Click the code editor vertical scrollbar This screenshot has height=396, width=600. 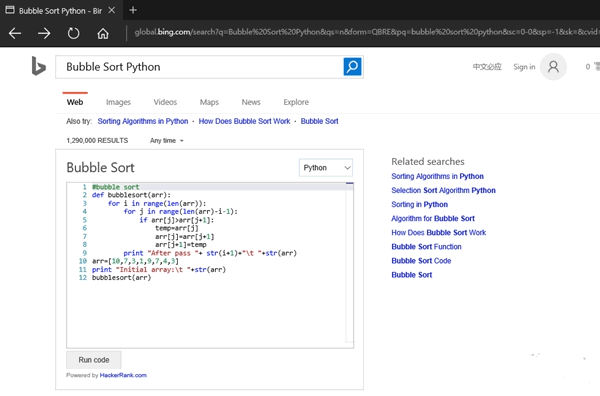tap(349, 263)
